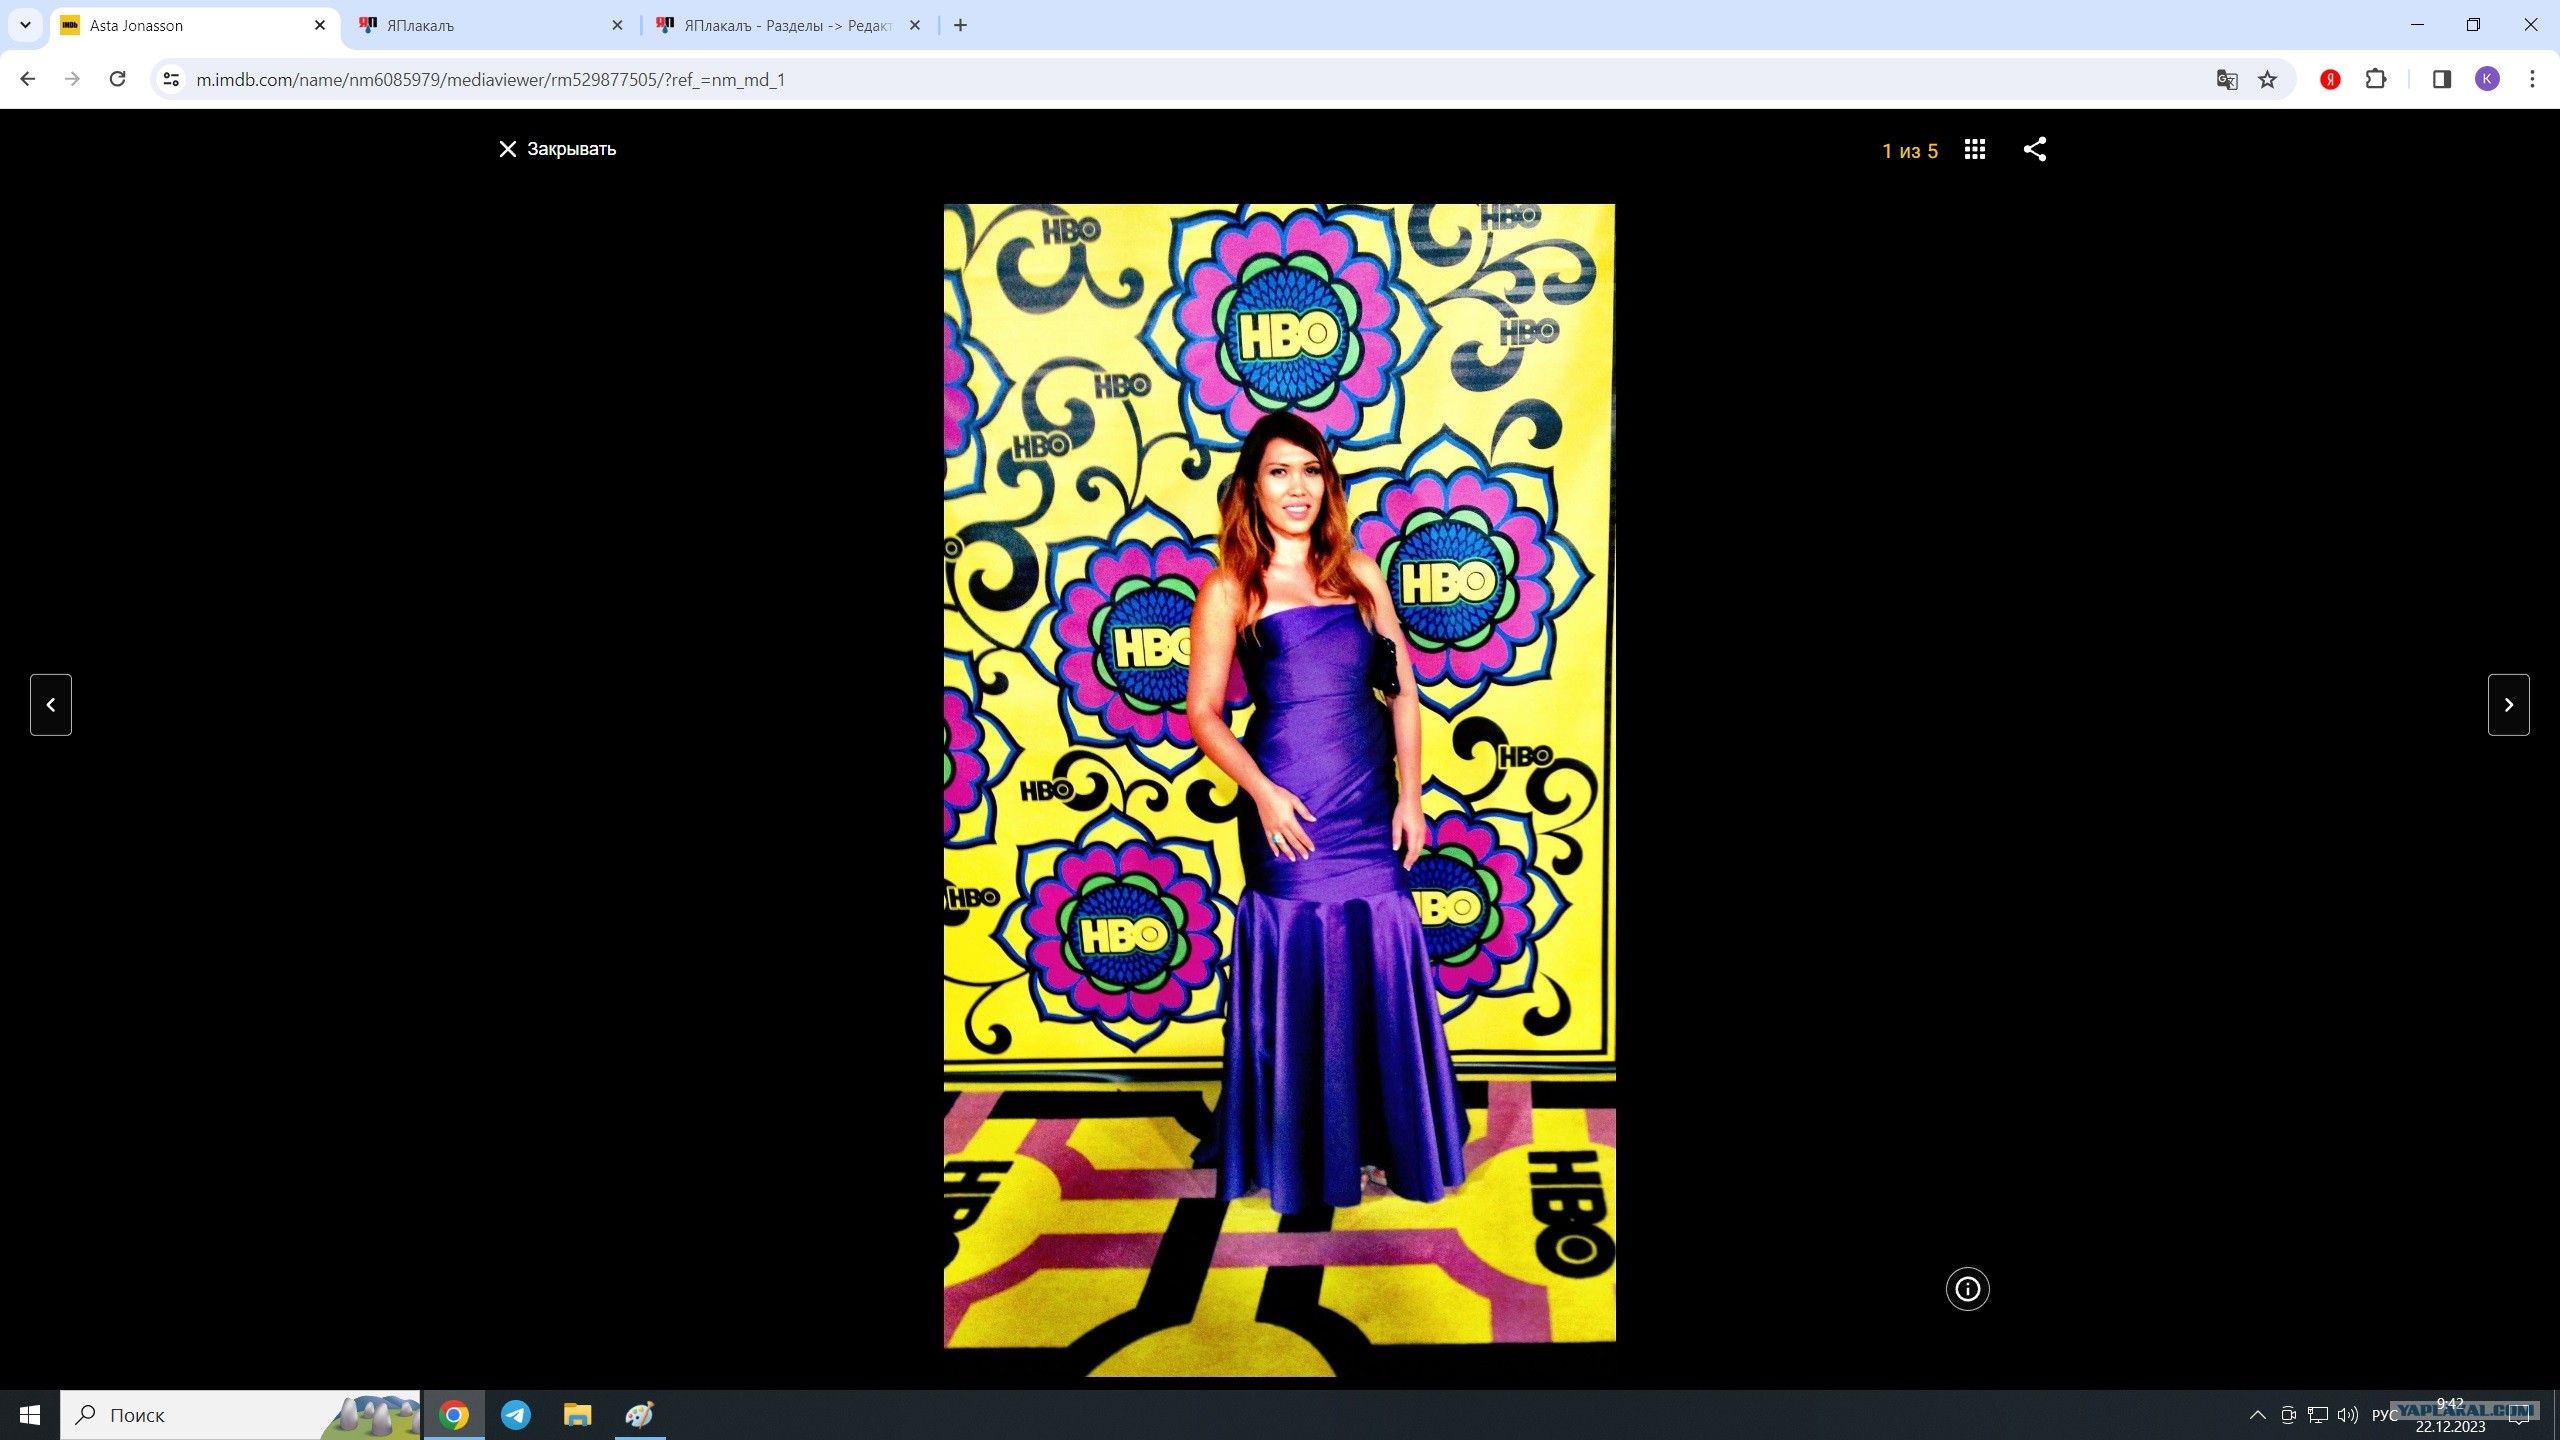The height and width of the screenshot is (1440, 2560).
Task: Close the Asta Jonasson tab
Action: (x=320, y=26)
